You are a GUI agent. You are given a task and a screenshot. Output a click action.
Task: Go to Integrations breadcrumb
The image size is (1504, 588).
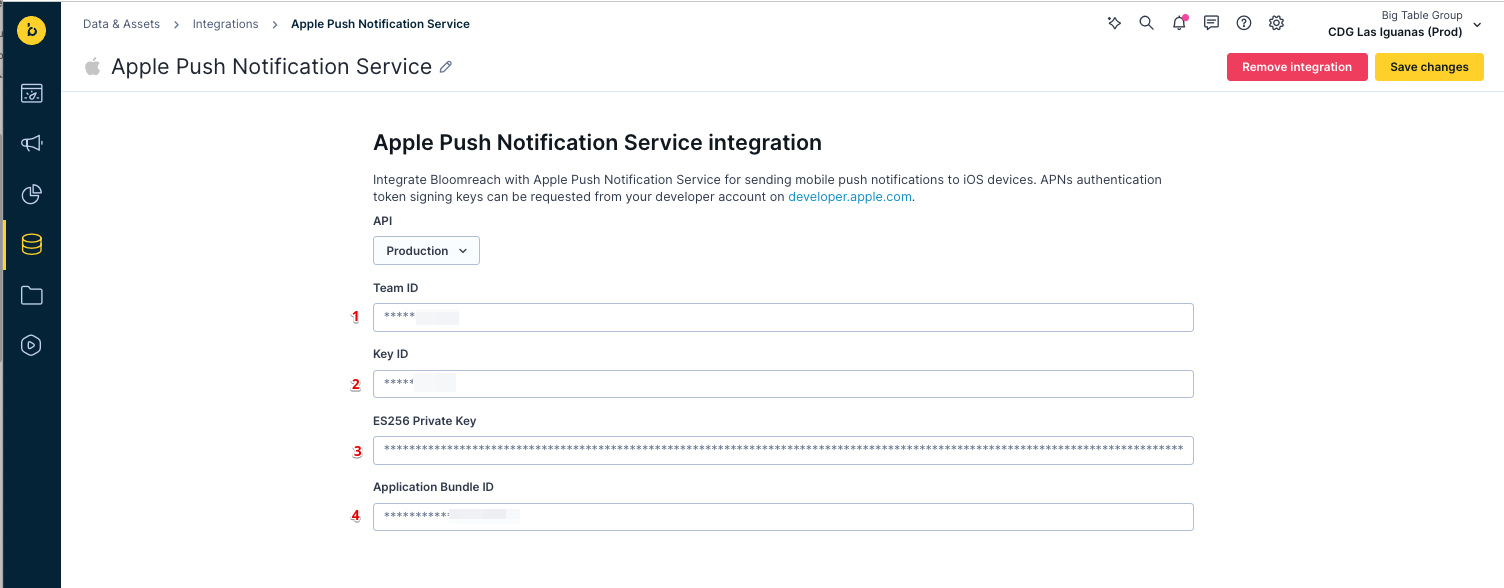point(225,24)
